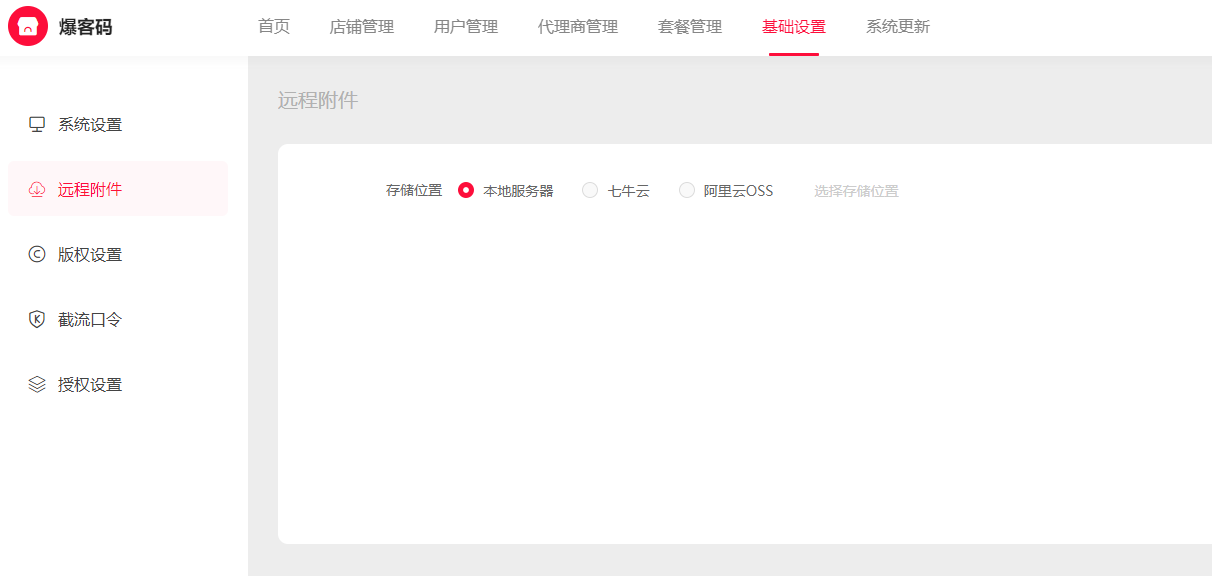
Task: Click the 选择存储位置 hint text
Action: [856, 191]
